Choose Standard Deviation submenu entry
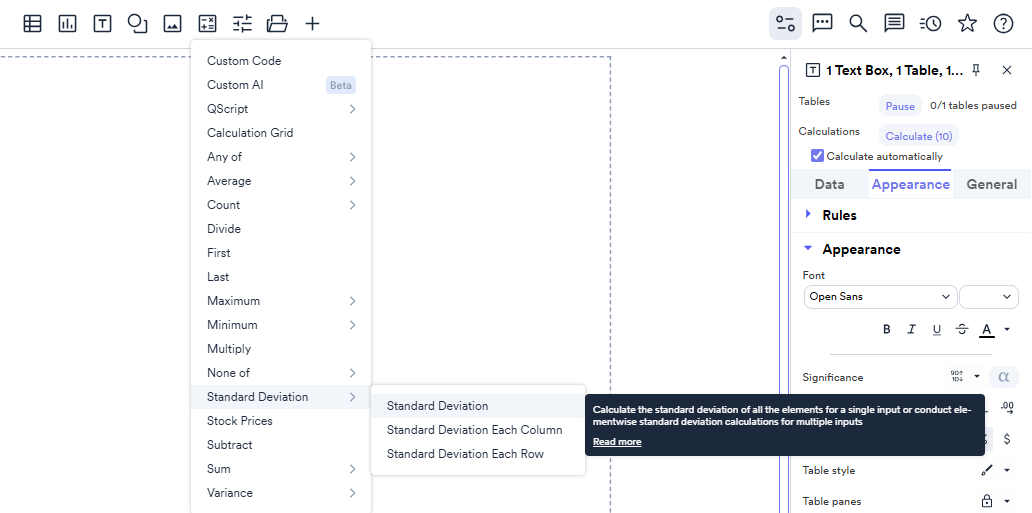The width and height of the screenshot is (1032, 513). pos(478,406)
